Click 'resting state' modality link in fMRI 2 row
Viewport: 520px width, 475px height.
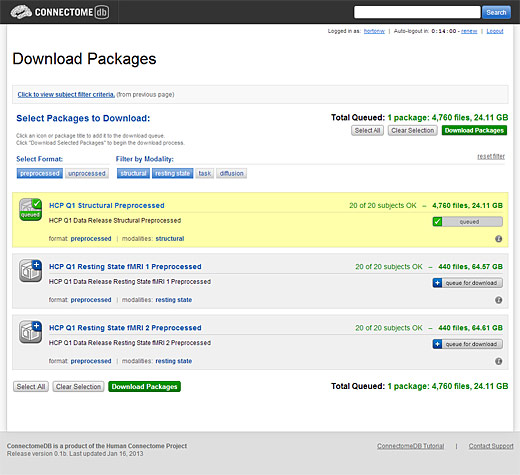coord(174,361)
